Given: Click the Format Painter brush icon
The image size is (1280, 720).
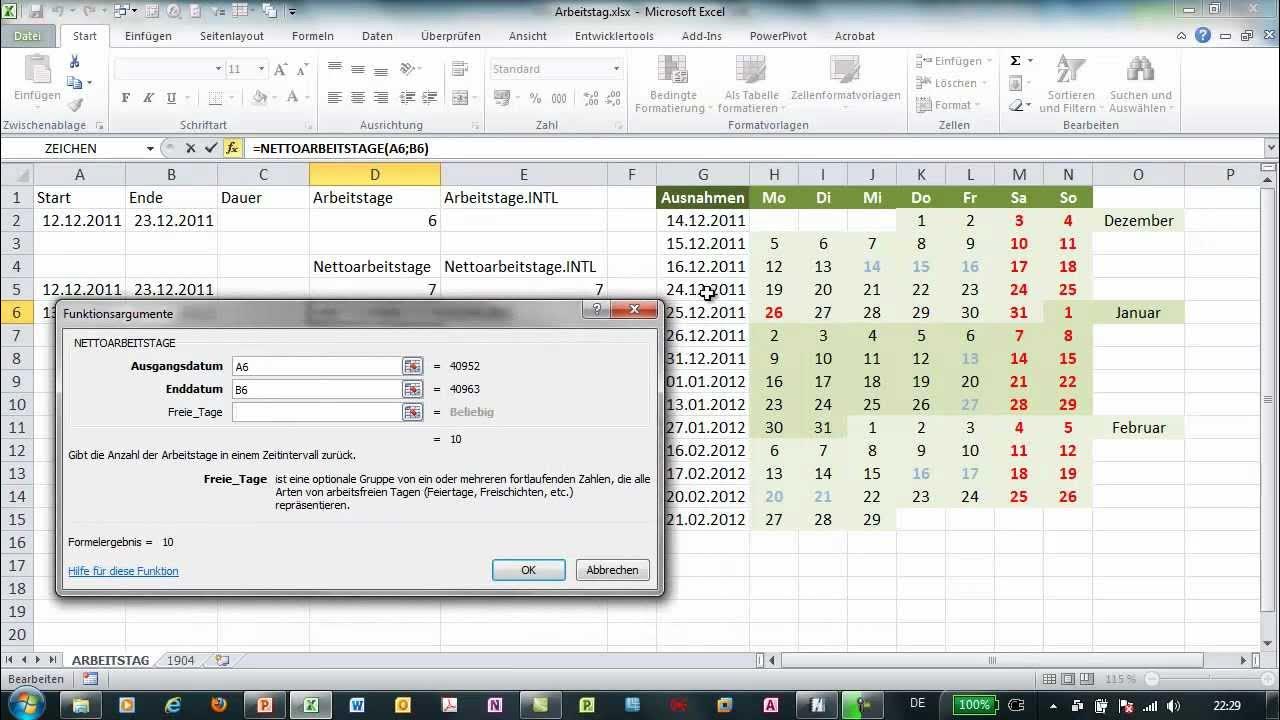Looking at the screenshot, I should (74, 104).
